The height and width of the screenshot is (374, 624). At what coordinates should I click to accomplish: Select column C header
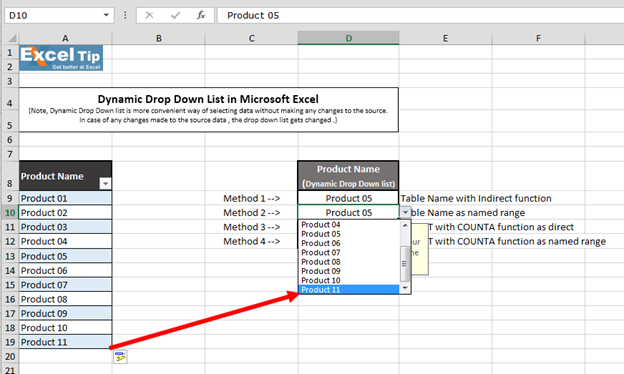(x=252, y=38)
